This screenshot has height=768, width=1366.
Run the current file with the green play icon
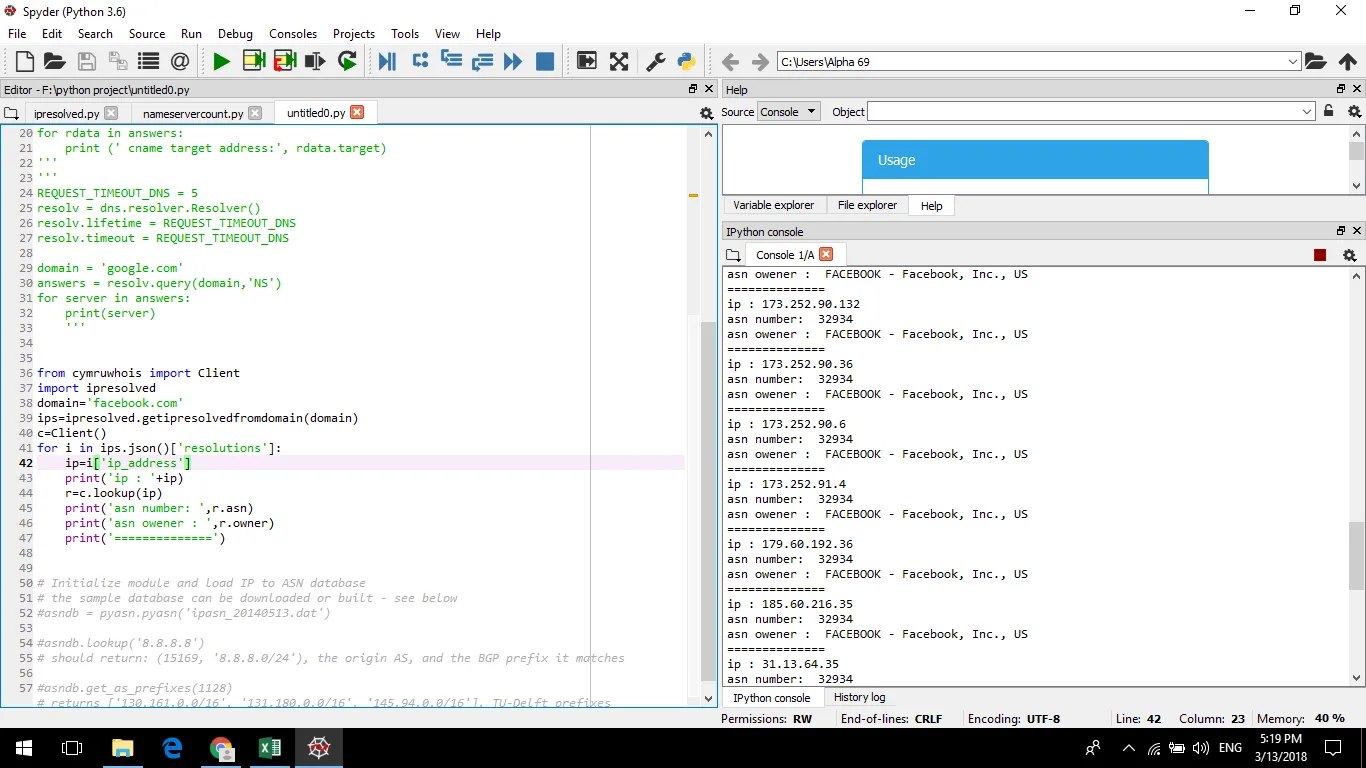(221, 62)
